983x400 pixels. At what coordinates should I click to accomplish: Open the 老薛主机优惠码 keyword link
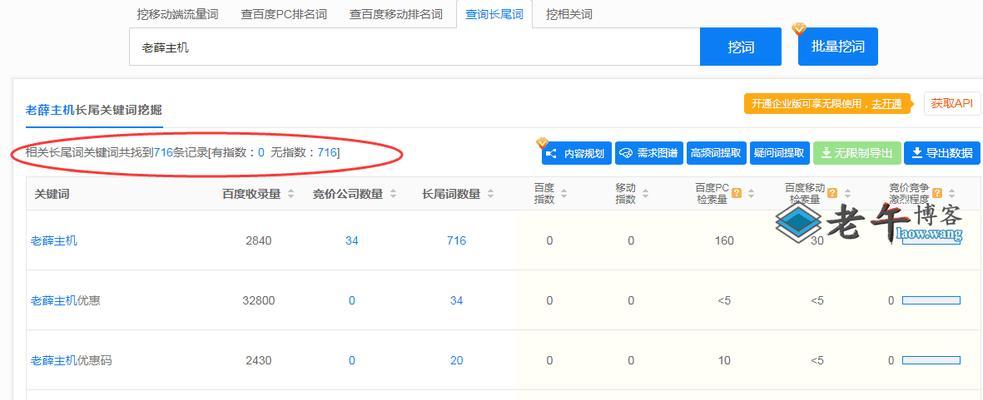[71, 361]
